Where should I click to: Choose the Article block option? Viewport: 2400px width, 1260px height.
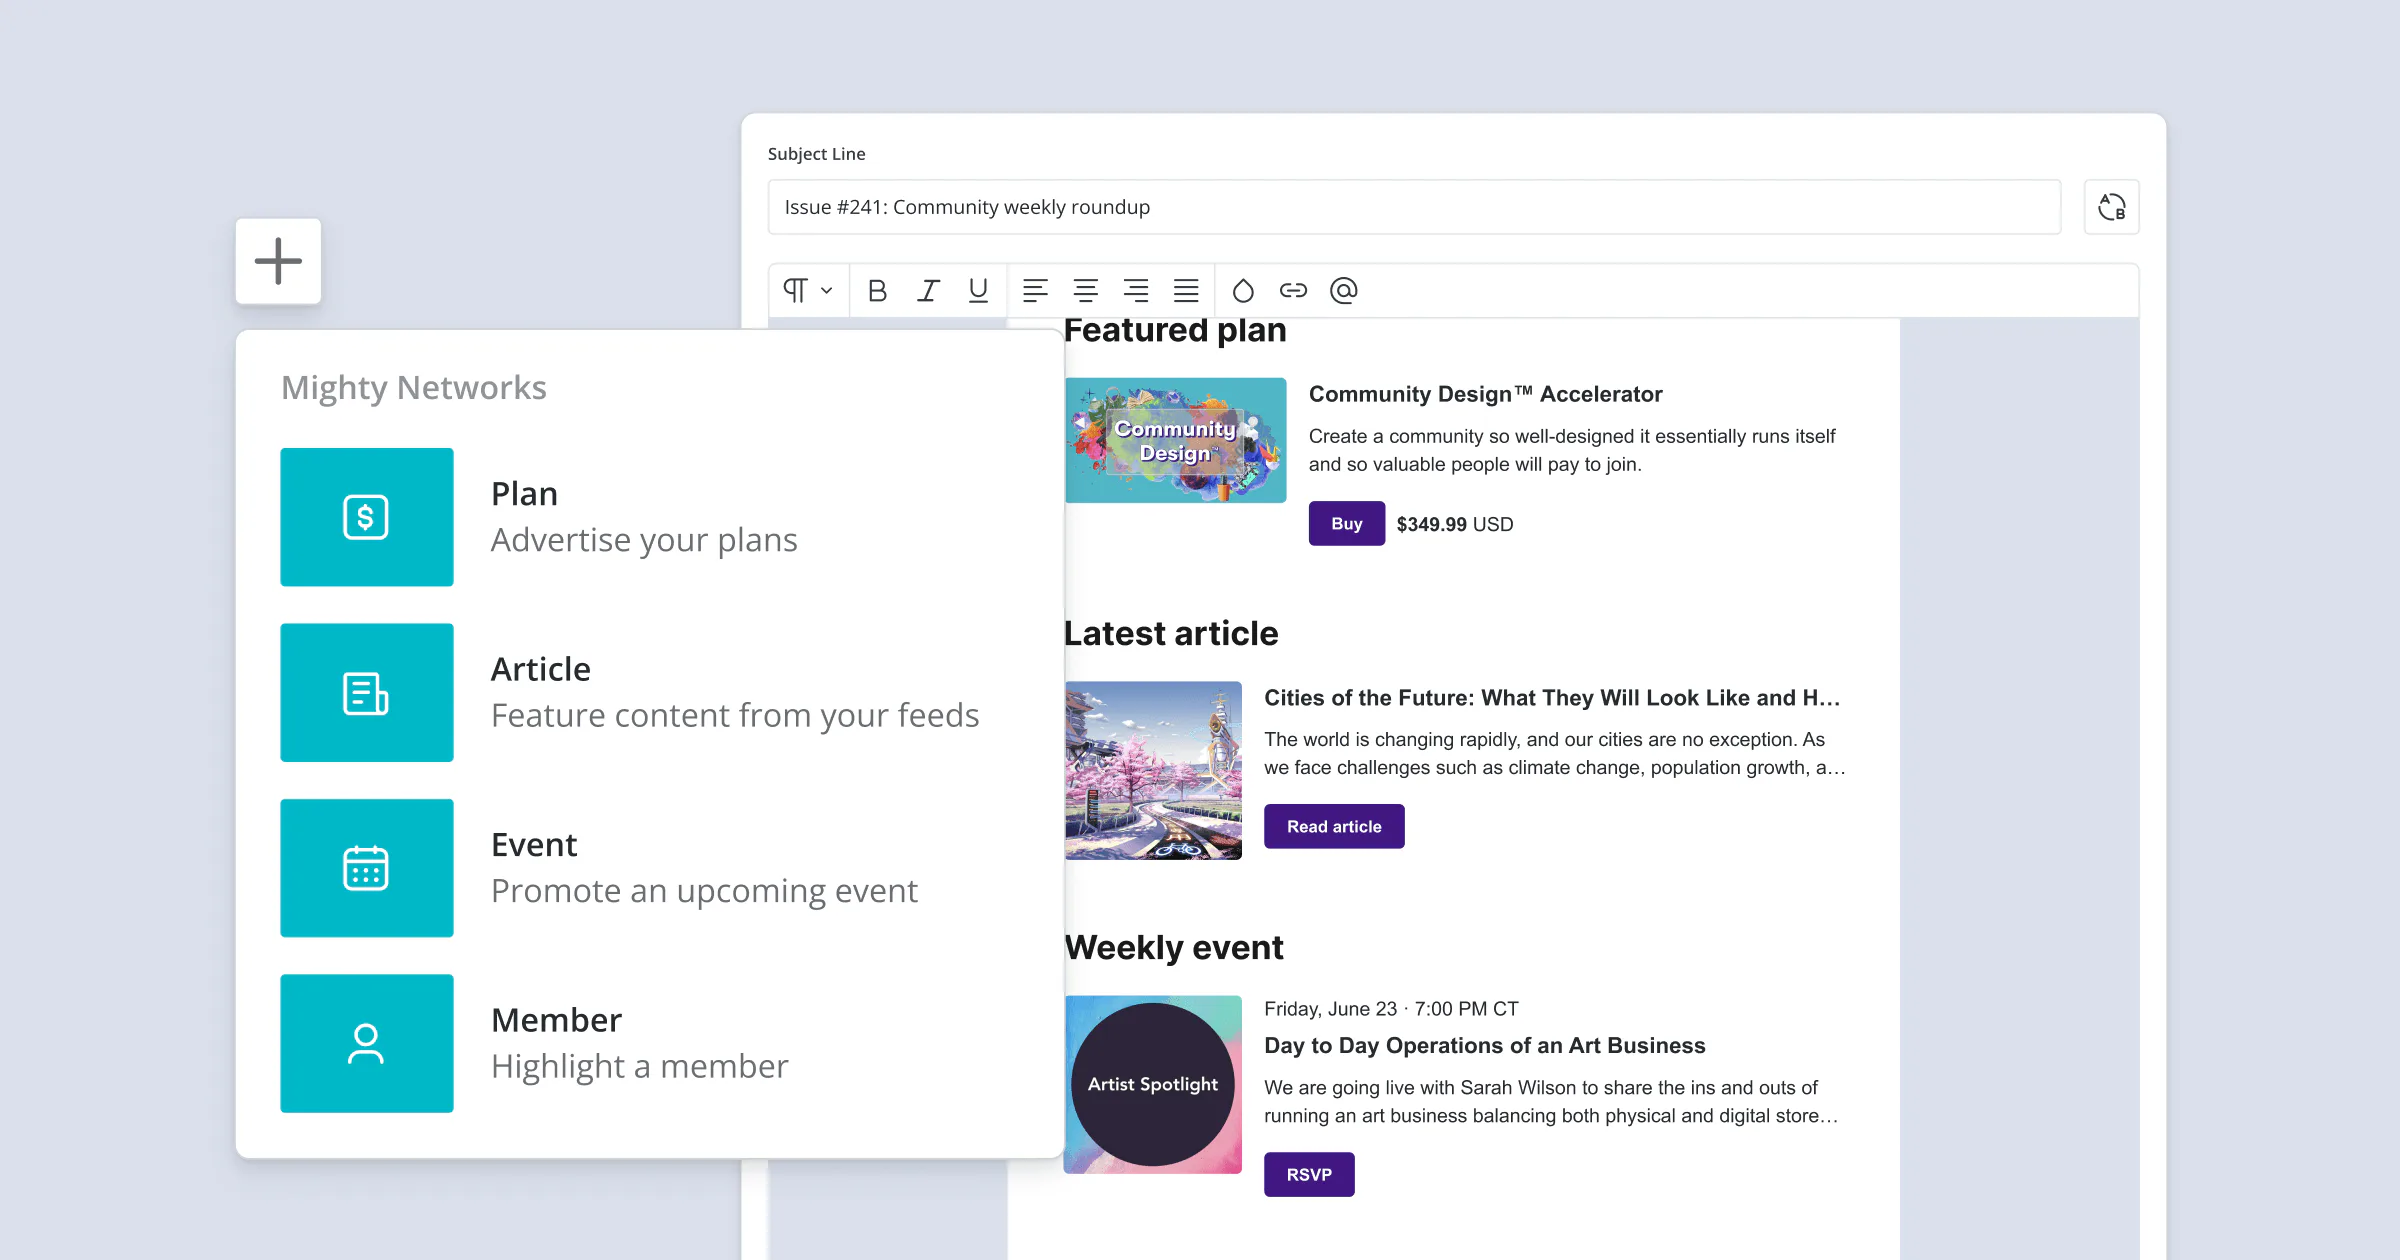pyautogui.click(x=367, y=693)
